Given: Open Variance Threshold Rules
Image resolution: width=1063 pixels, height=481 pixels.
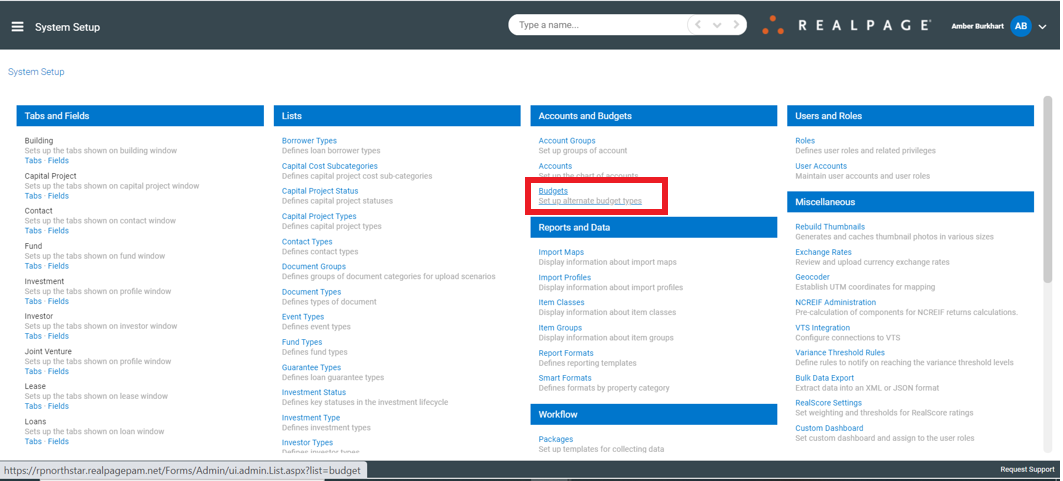Looking at the screenshot, I should [840, 352].
